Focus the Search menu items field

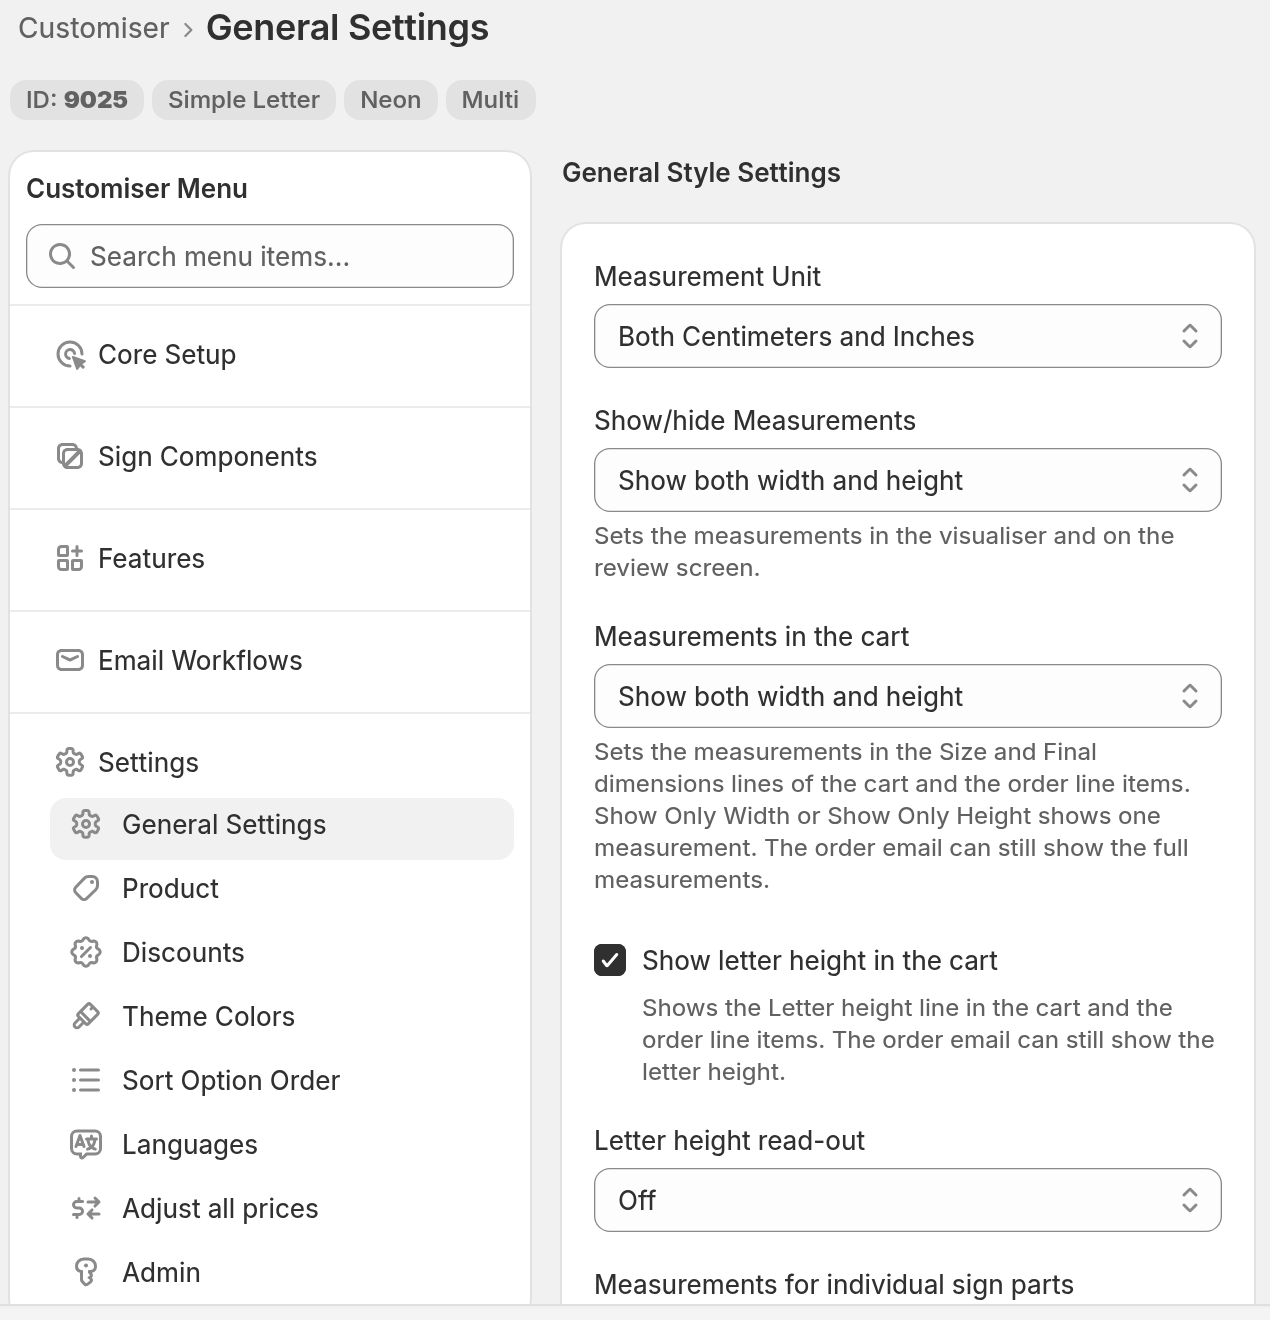point(270,256)
